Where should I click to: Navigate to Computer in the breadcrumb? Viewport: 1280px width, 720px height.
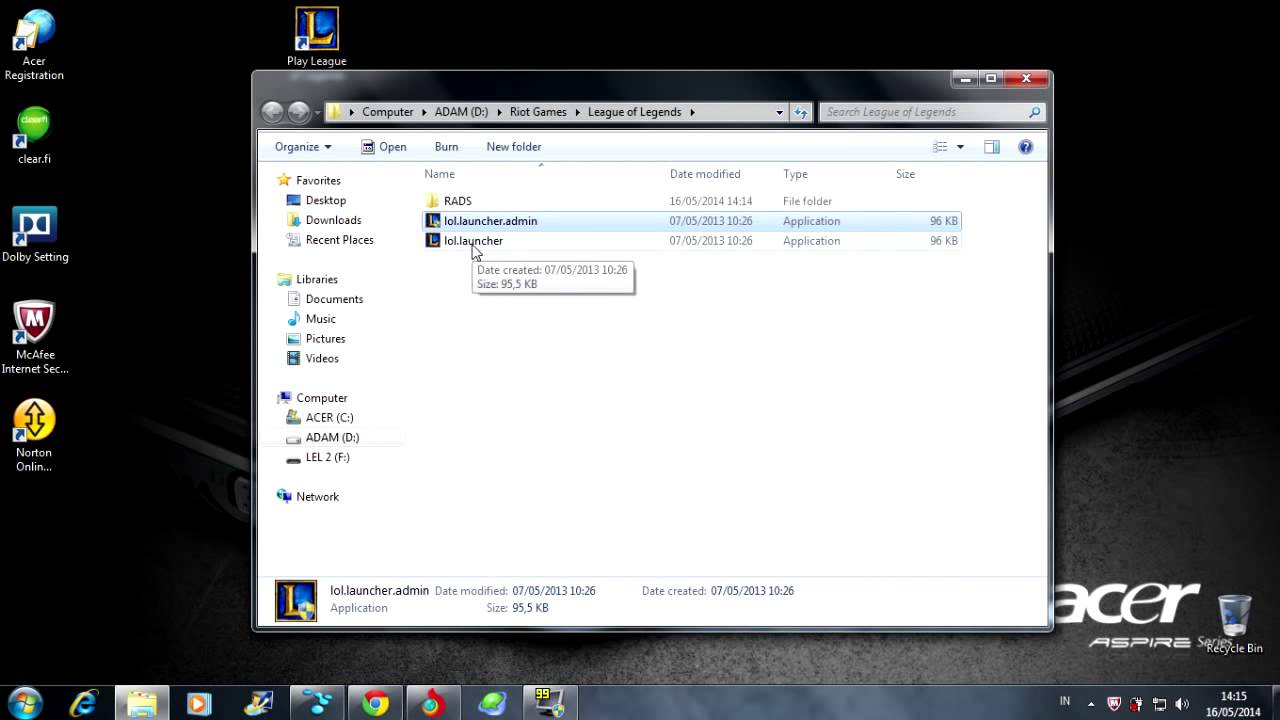(388, 112)
